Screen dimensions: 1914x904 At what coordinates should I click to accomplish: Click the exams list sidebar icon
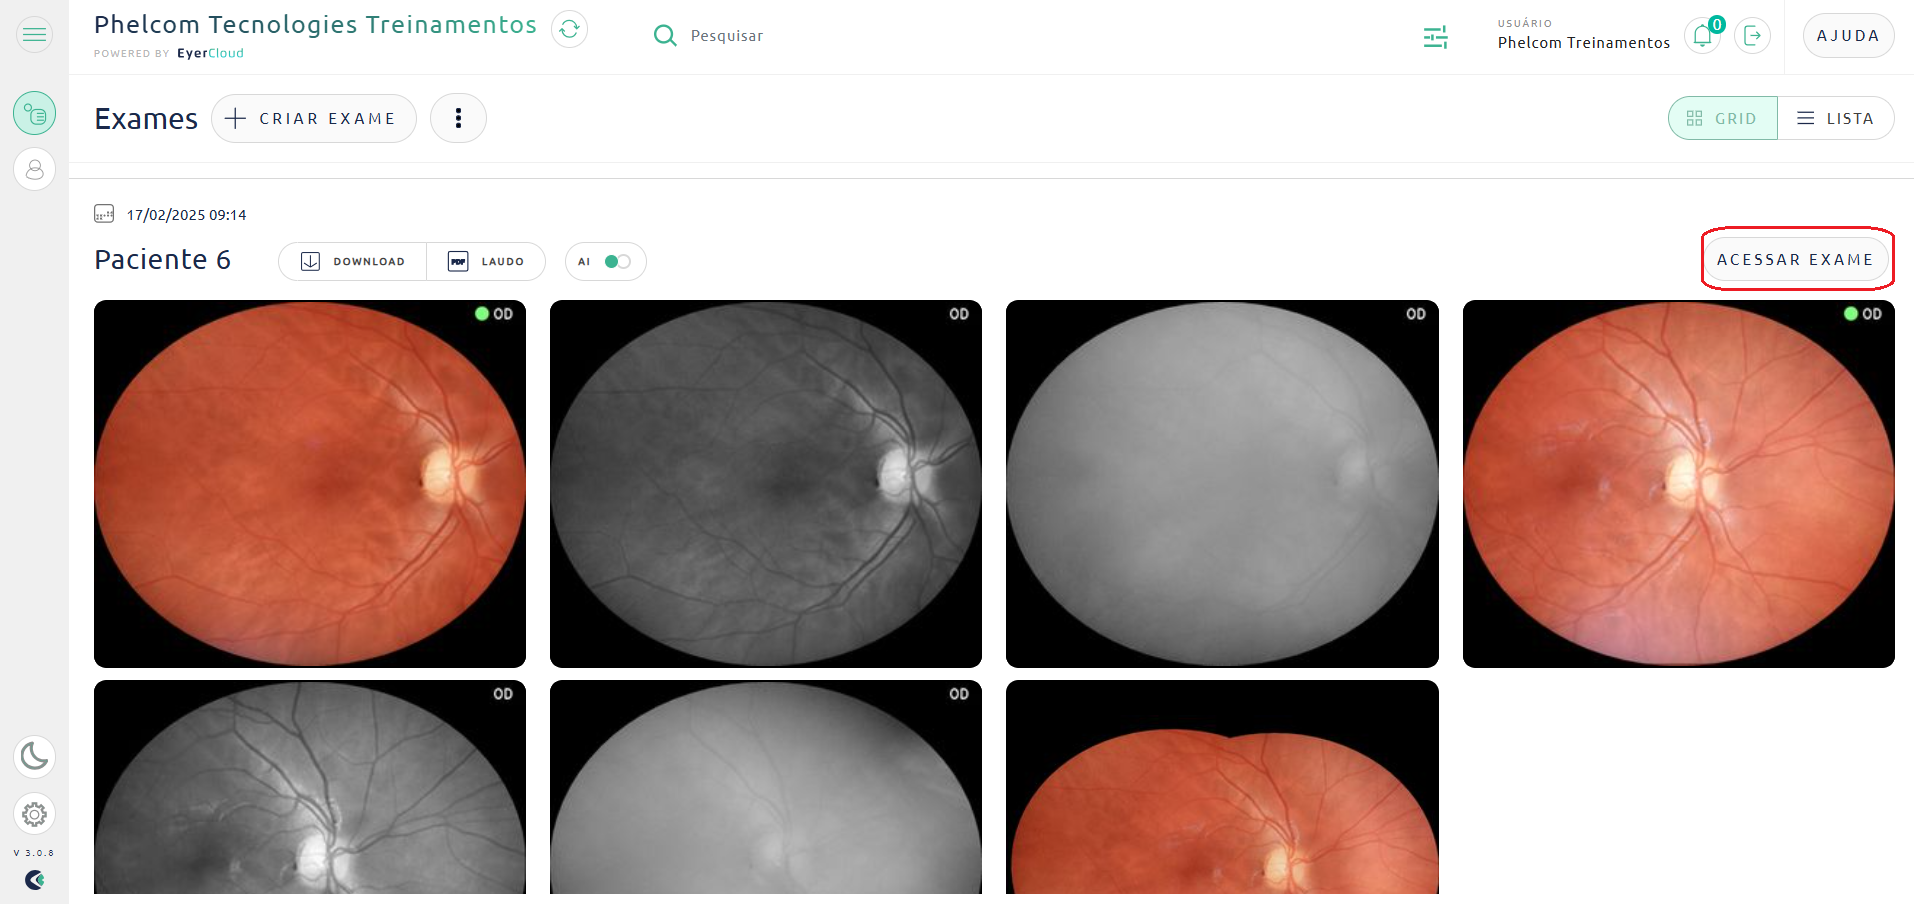(x=34, y=114)
